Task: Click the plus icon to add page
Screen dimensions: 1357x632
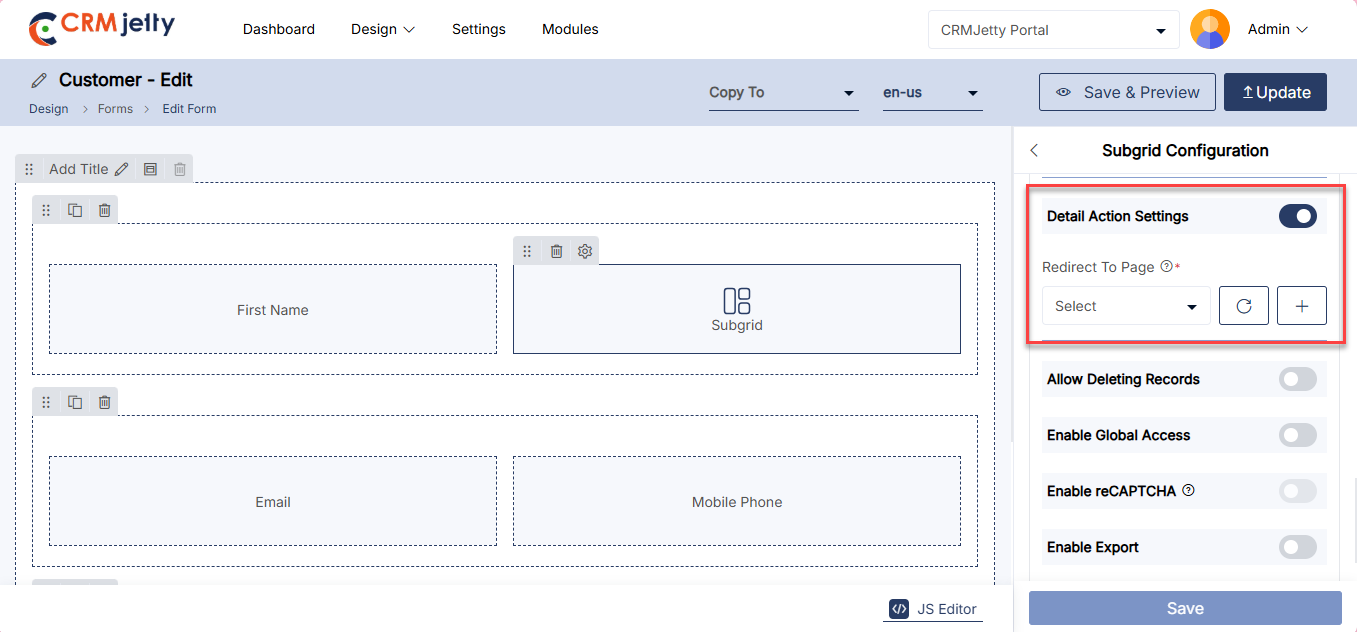Action: click(x=1301, y=306)
